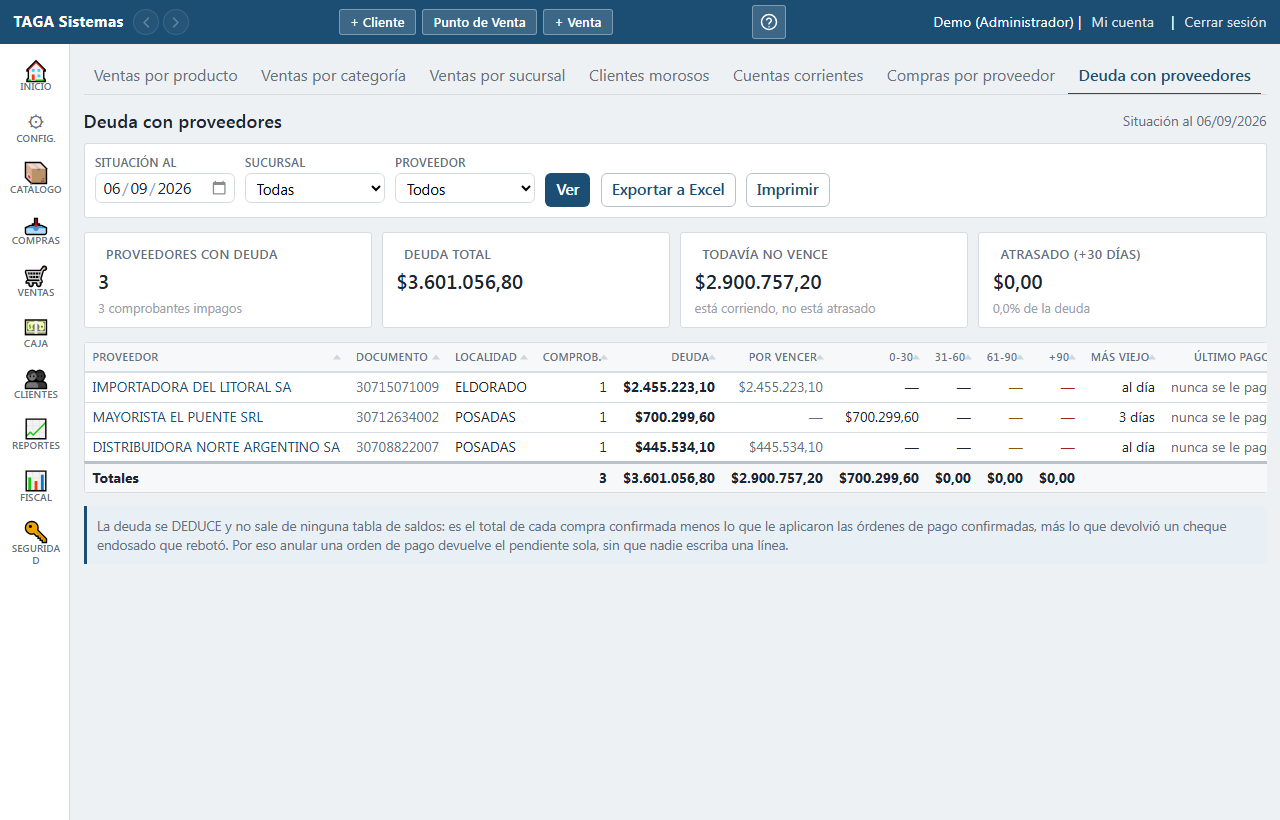Switch to Cuentas corrientes tab

tap(798, 75)
